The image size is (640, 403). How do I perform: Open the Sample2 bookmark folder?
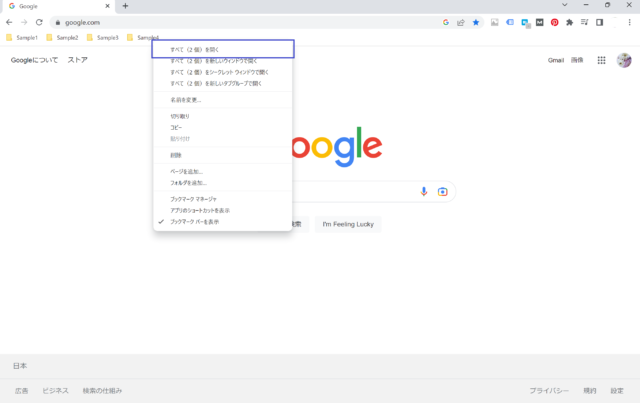[62, 38]
